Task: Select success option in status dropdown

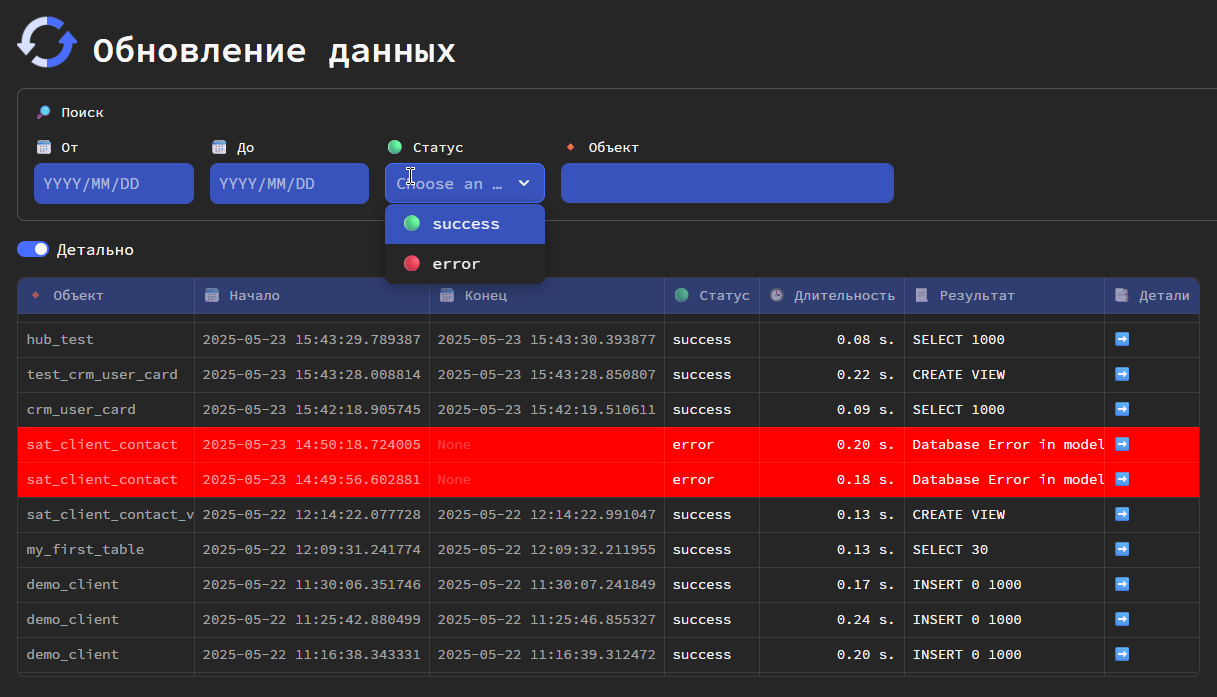Action: (465, 224)
